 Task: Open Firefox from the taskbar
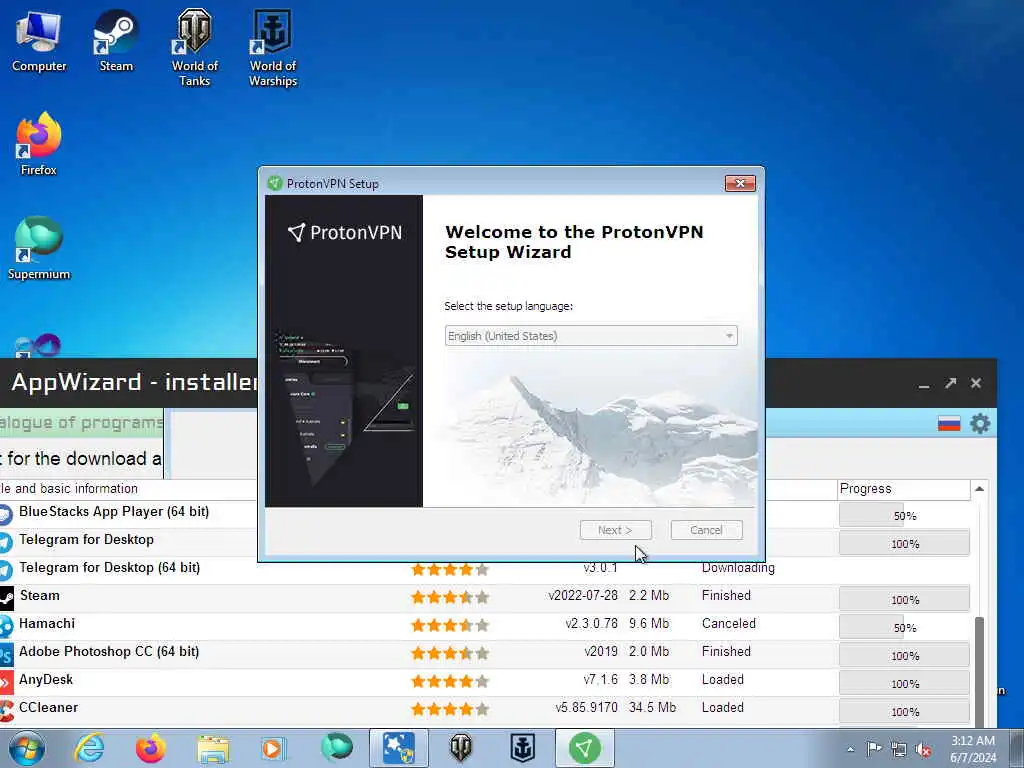[150, 748]
